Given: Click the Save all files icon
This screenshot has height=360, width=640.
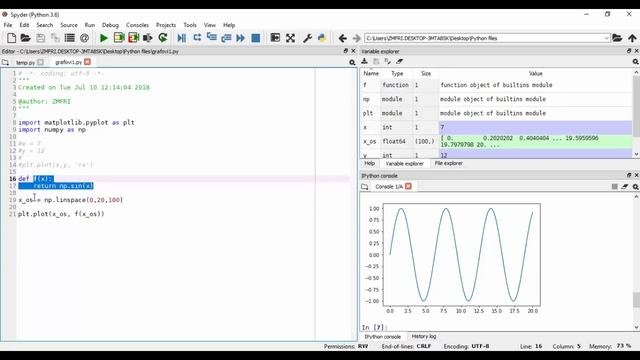Looking at the screenshot, I should (55, 38).
